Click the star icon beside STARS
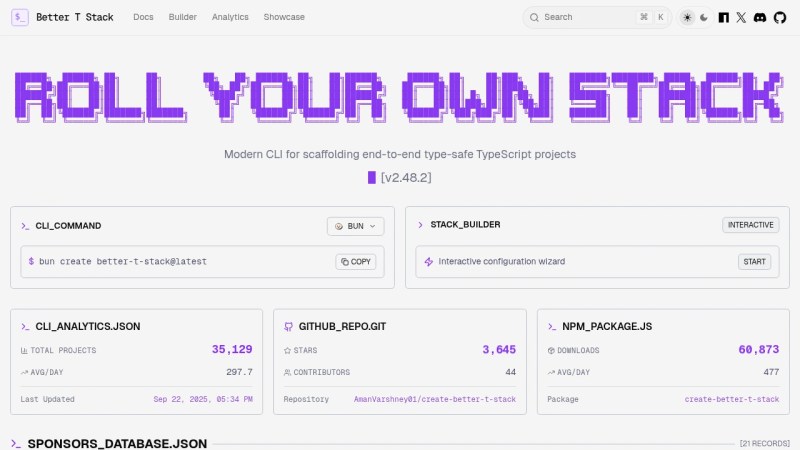Image resolution: width=800 pixels, height=450 pixels. (x=287, y=351)
